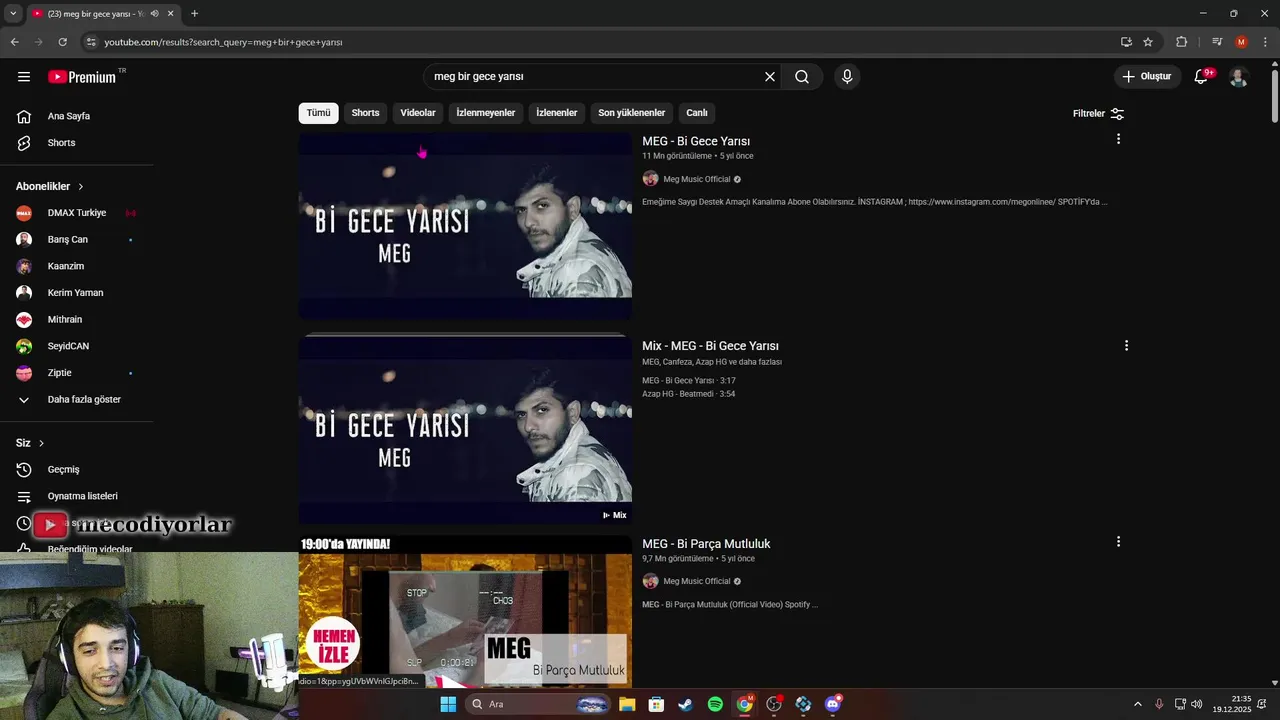Expand the Abonelikler section chevron
This screenshot has height=720, width=1280.
click(x=81, y=187)
